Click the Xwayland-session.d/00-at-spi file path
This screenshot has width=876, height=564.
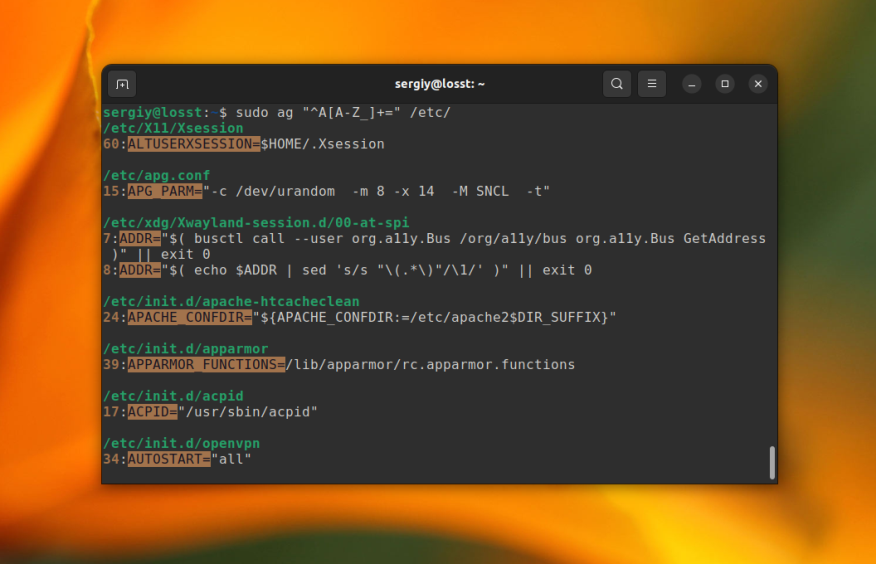(256, 222)
